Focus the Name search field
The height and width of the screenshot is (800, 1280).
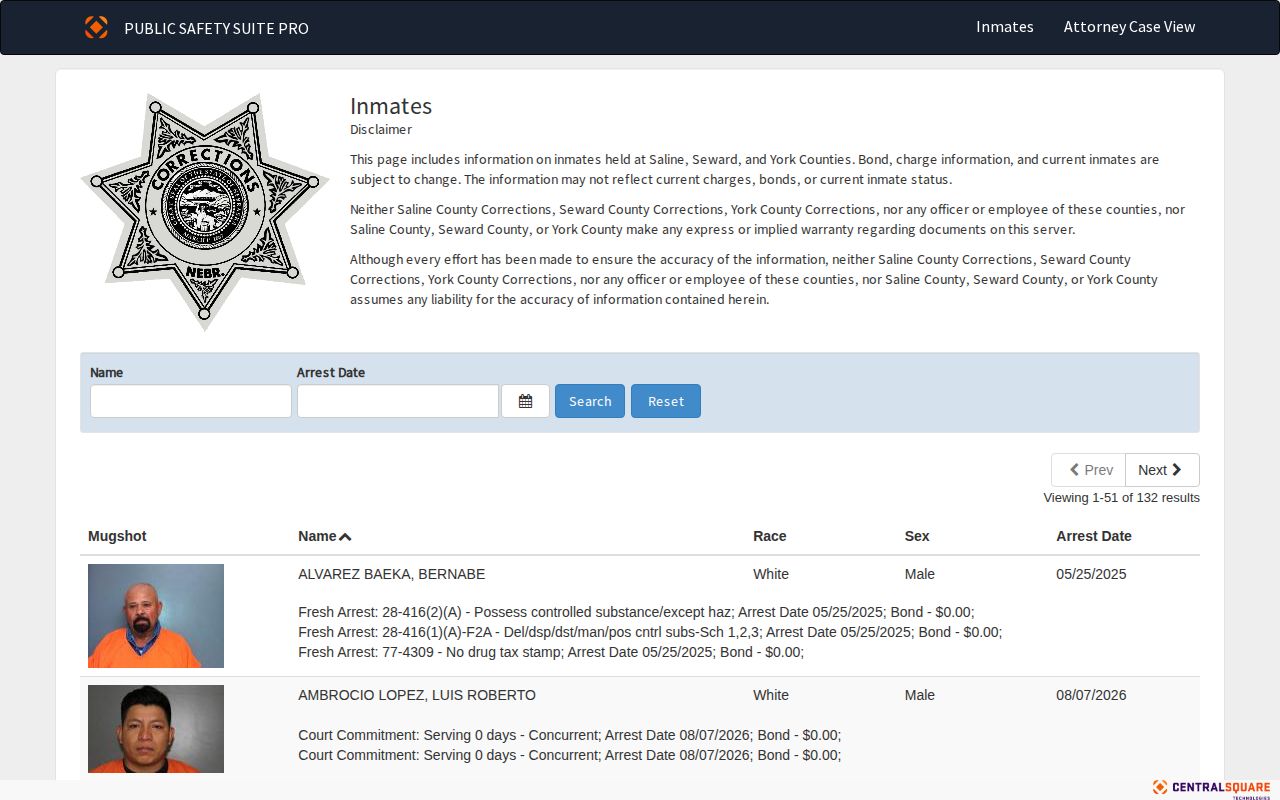pyautogui.click(x=191, y=401)
